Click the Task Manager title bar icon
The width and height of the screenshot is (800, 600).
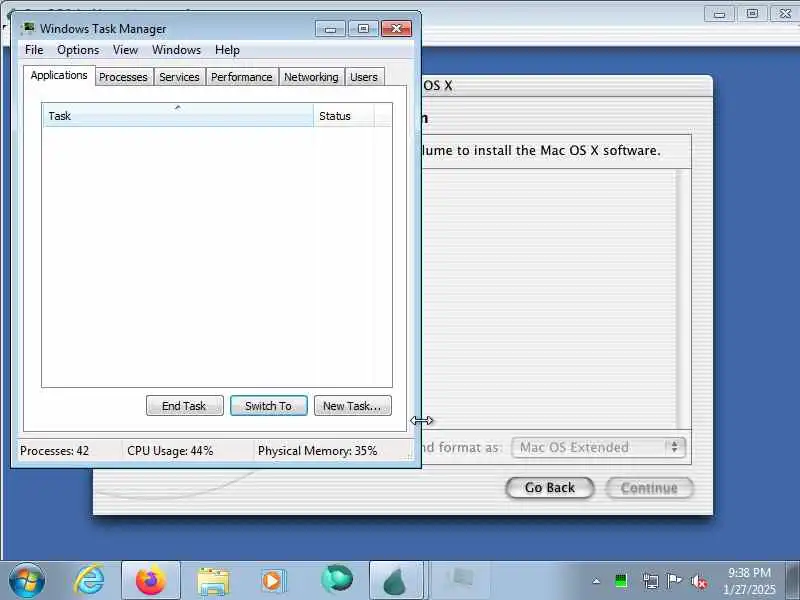coord(29,28)
